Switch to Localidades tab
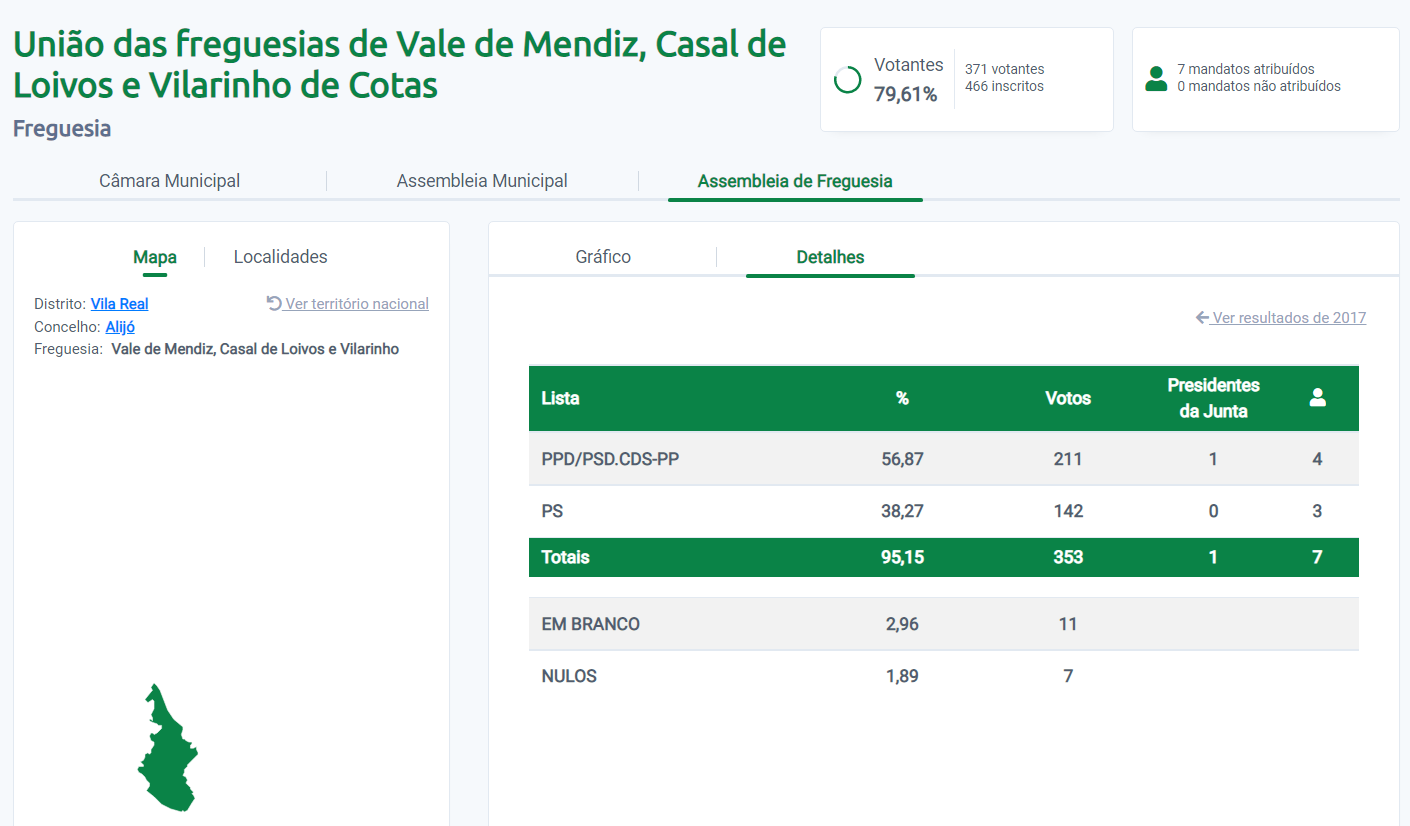1410x826 pixels. pyautogui.click(x=280, y=257)
